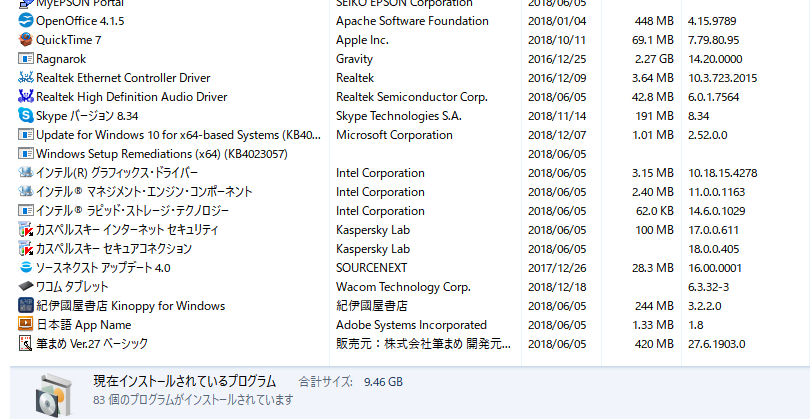
Task: Select インテル マネジメント・エンジン・コンポーネント entry
Action: pyautogui.click(x=144, y=192)
